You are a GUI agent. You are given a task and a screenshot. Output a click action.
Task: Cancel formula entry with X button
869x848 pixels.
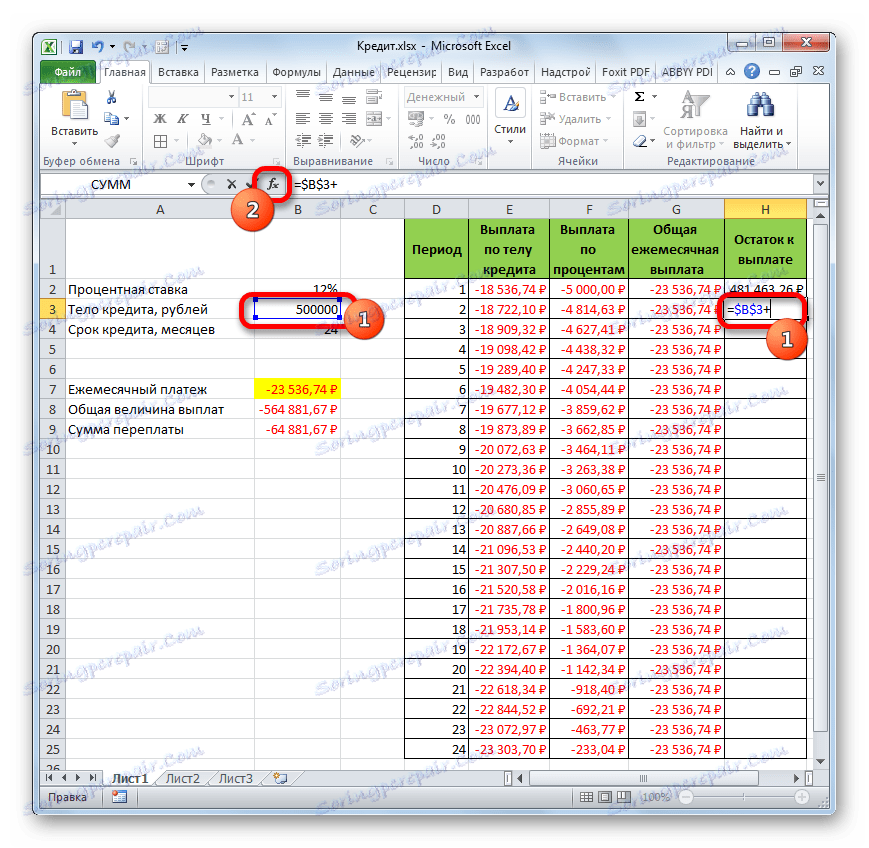pos(232,184)
